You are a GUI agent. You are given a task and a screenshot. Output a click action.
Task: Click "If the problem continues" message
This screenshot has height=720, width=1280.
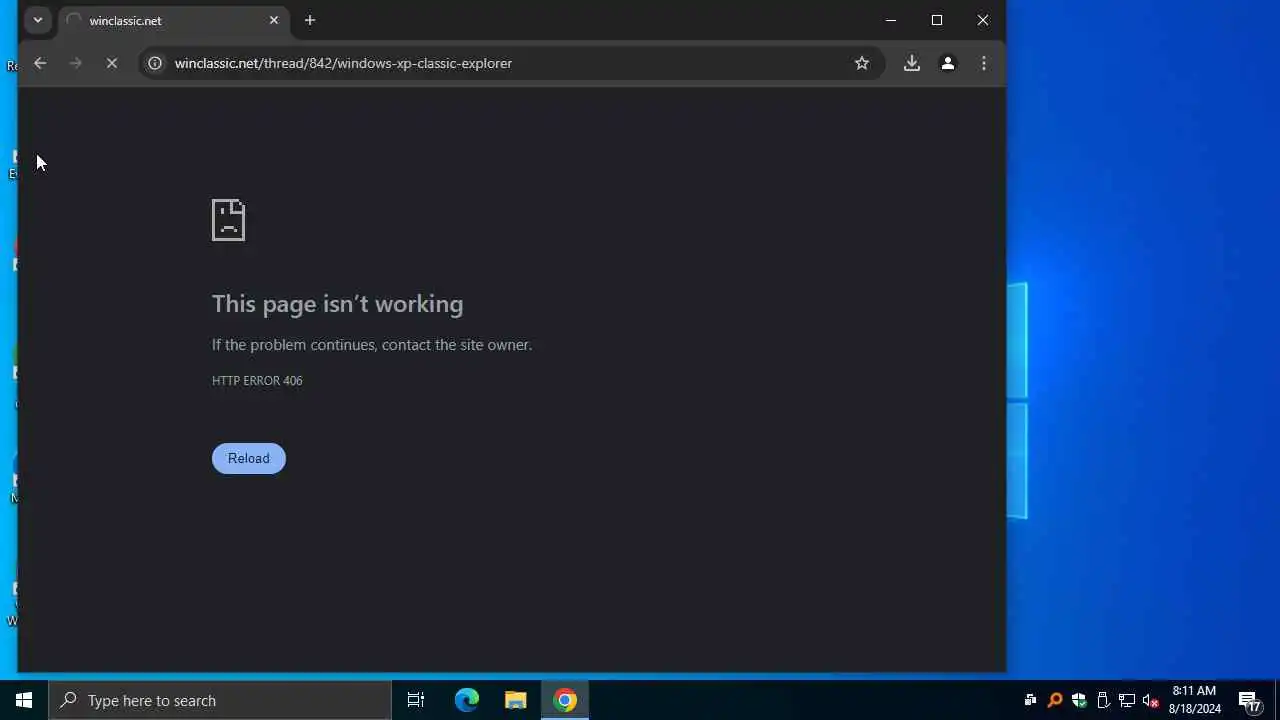(x=371, y=344)
